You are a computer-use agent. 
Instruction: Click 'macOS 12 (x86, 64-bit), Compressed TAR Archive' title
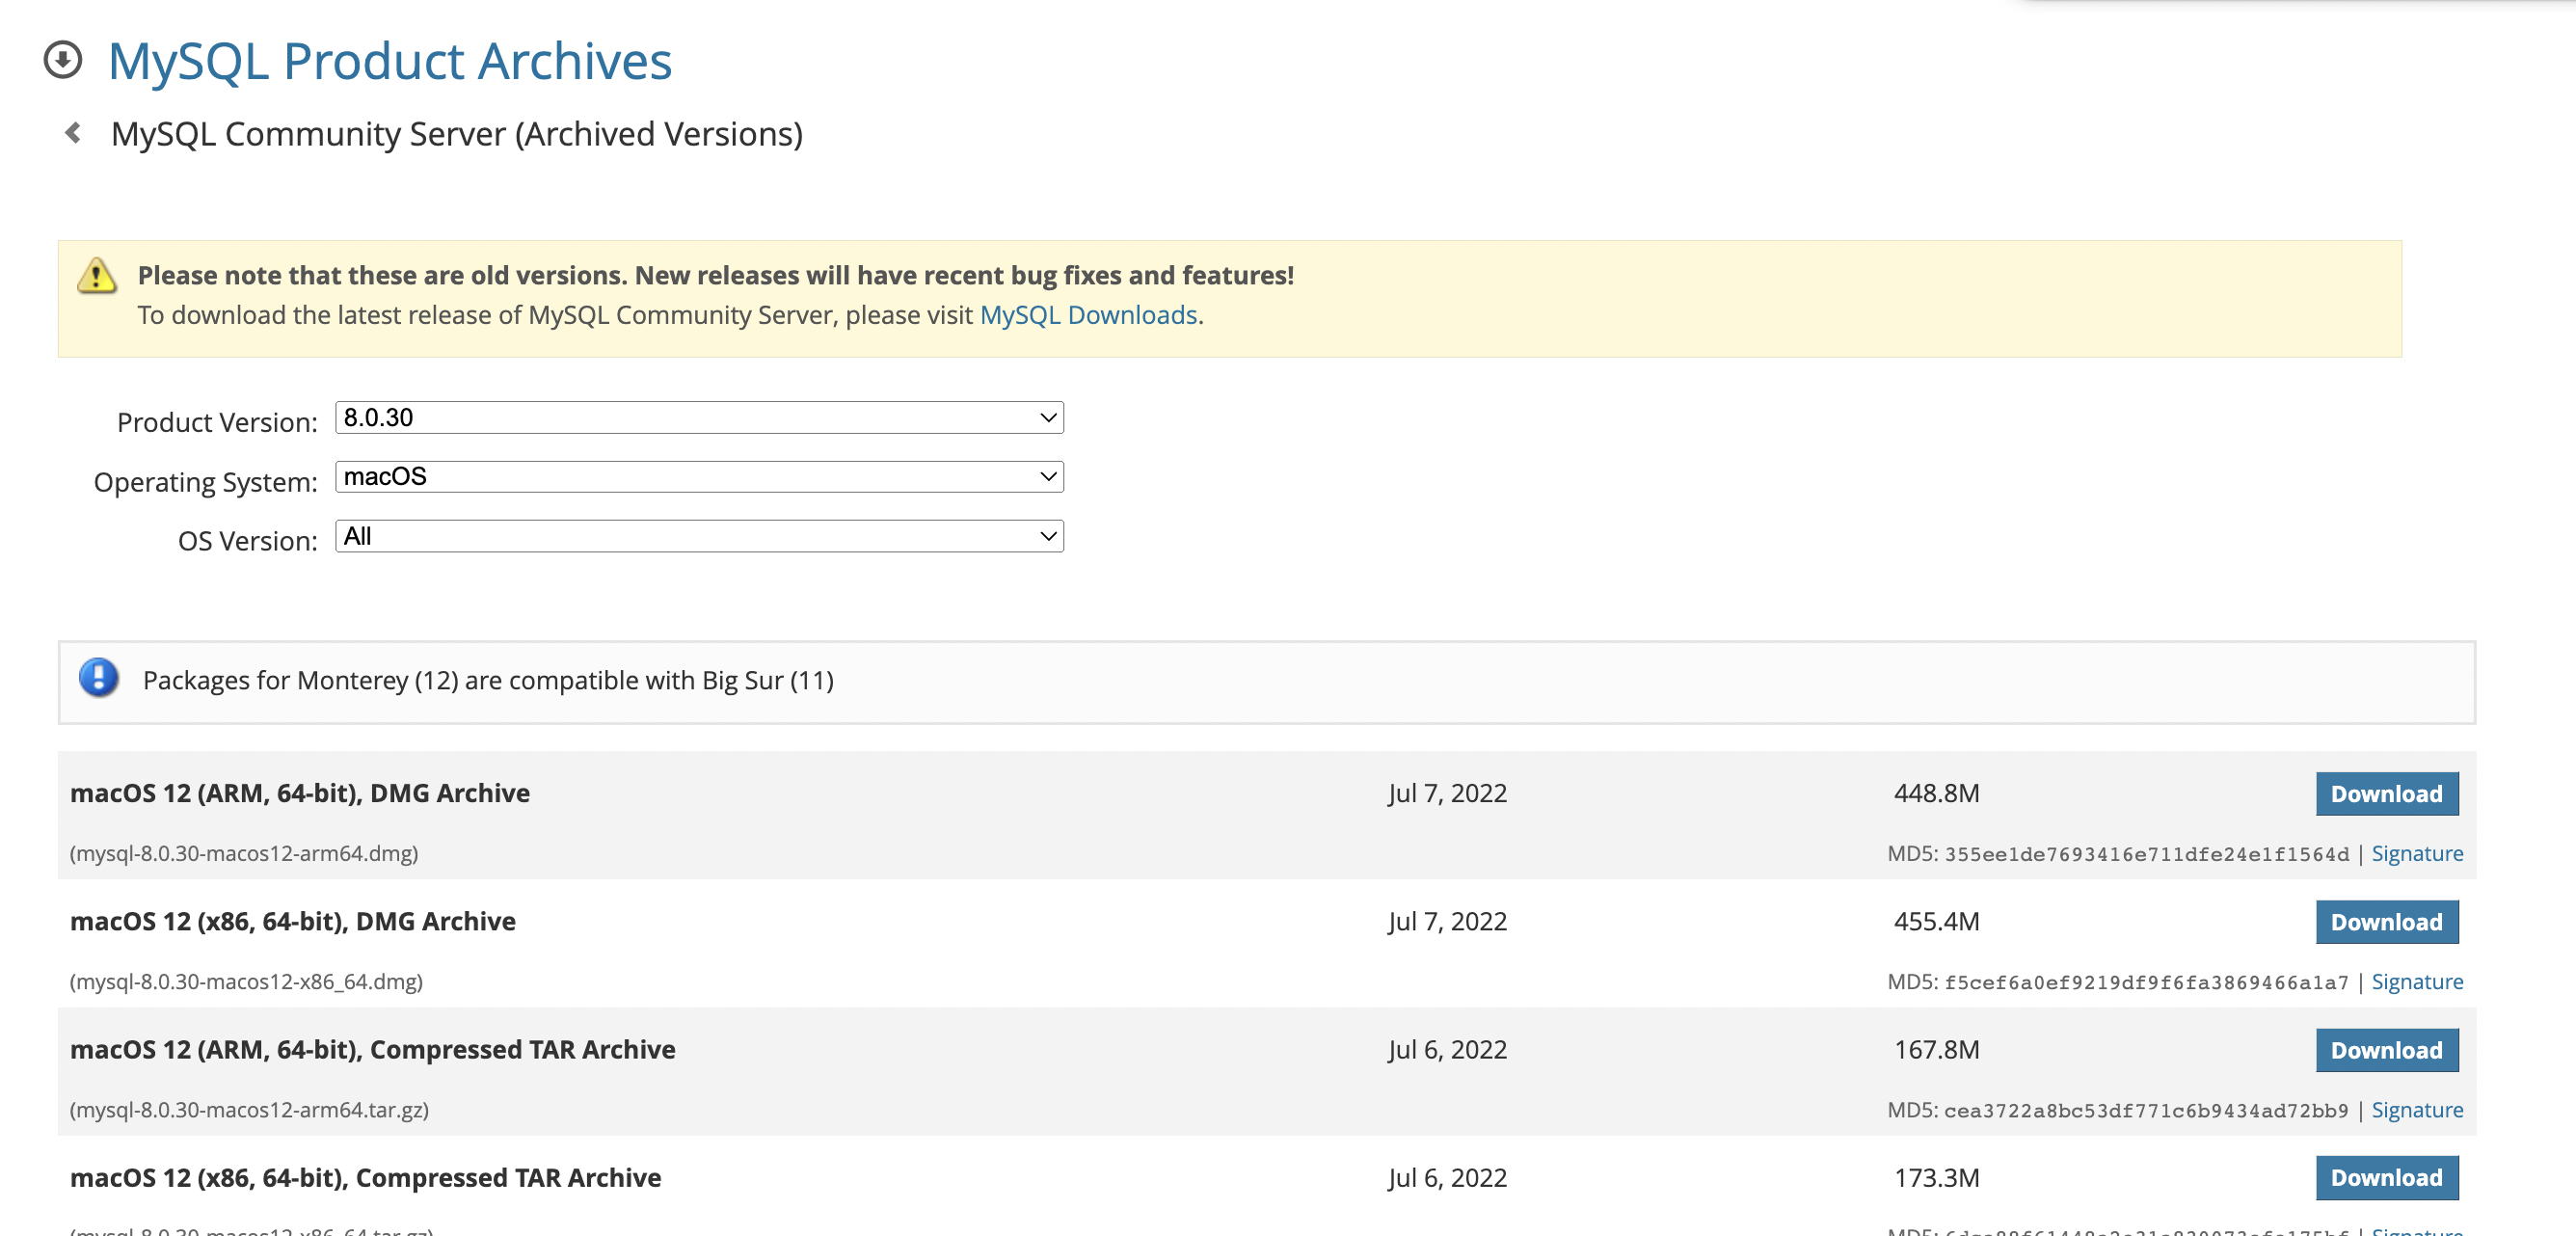[366, 1177]
